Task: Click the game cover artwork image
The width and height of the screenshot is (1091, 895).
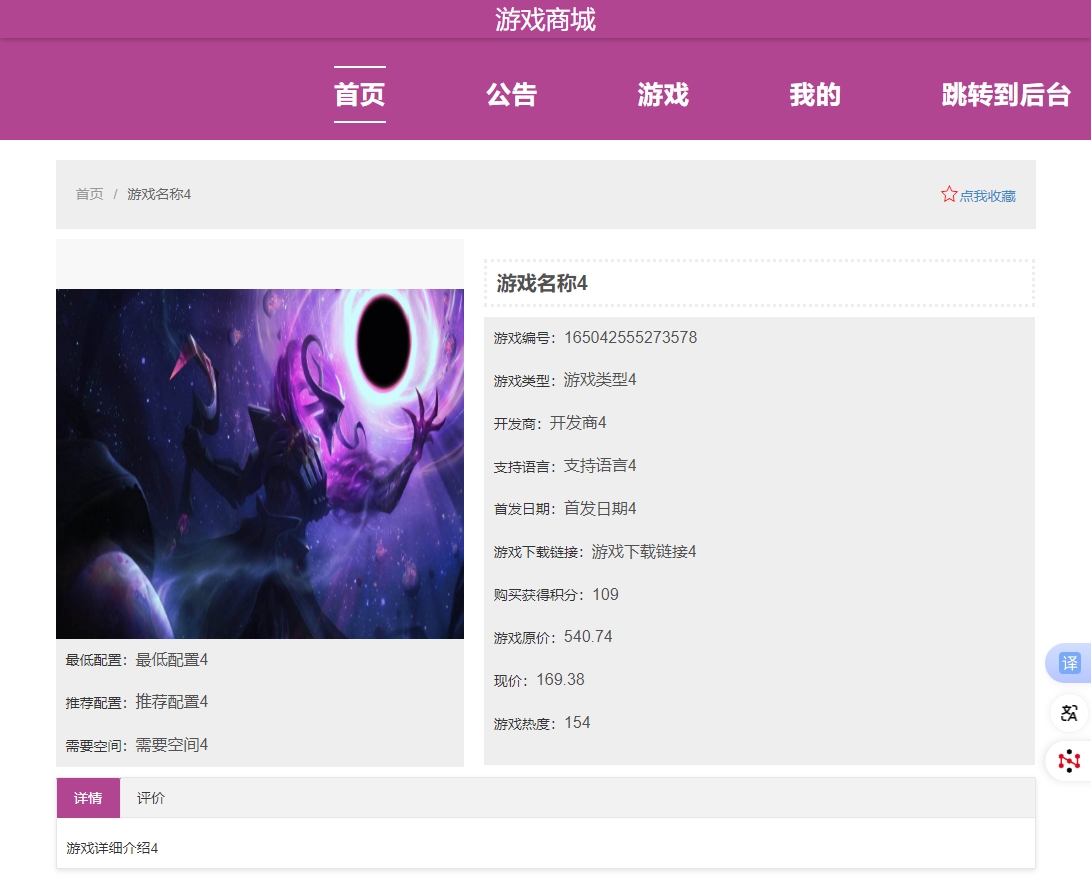Action: pos(260,464)
